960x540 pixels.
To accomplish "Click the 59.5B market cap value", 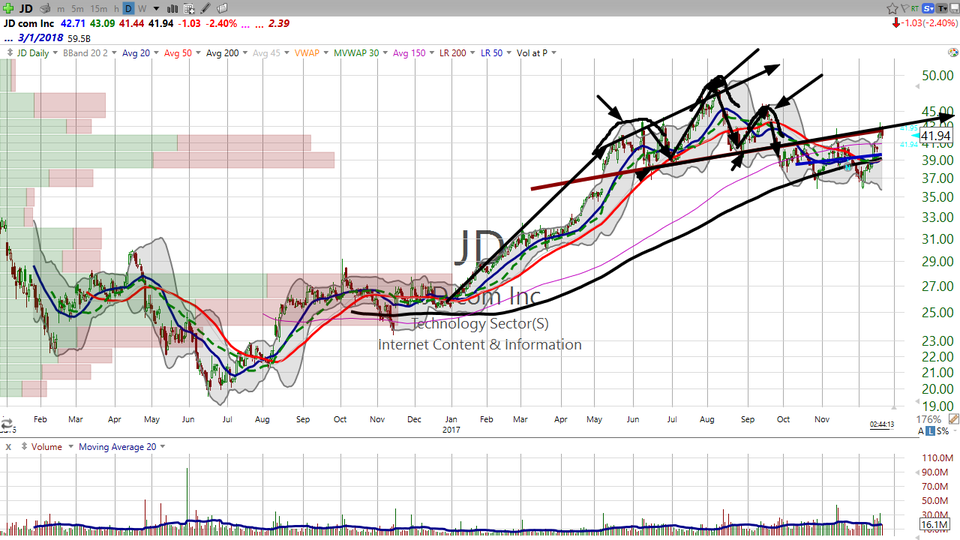I will click(x=79, y=39).
